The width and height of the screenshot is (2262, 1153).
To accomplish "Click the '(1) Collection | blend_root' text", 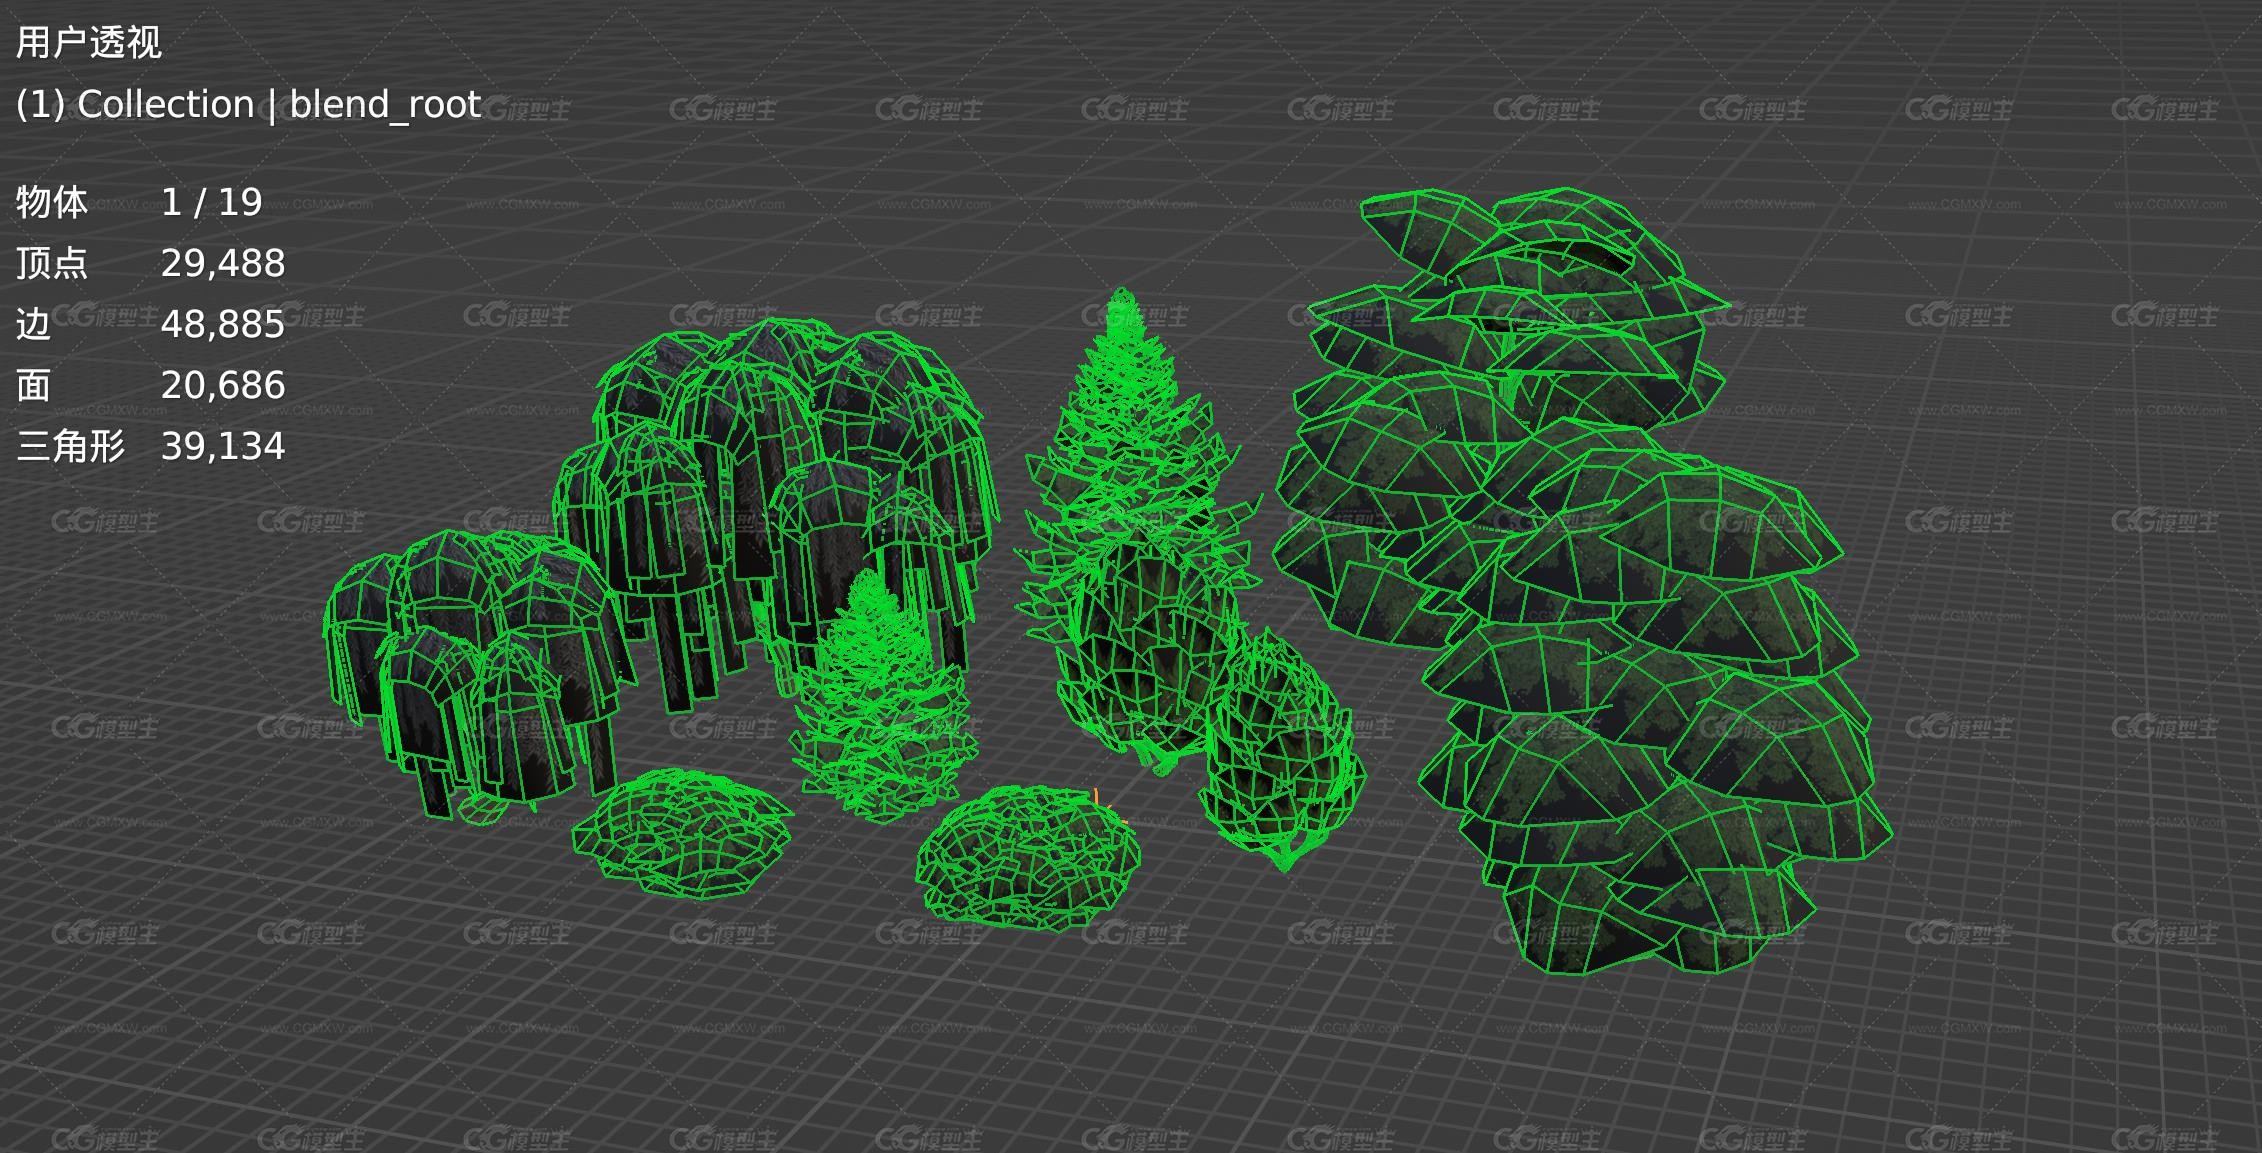I will [x=249, y=104].
